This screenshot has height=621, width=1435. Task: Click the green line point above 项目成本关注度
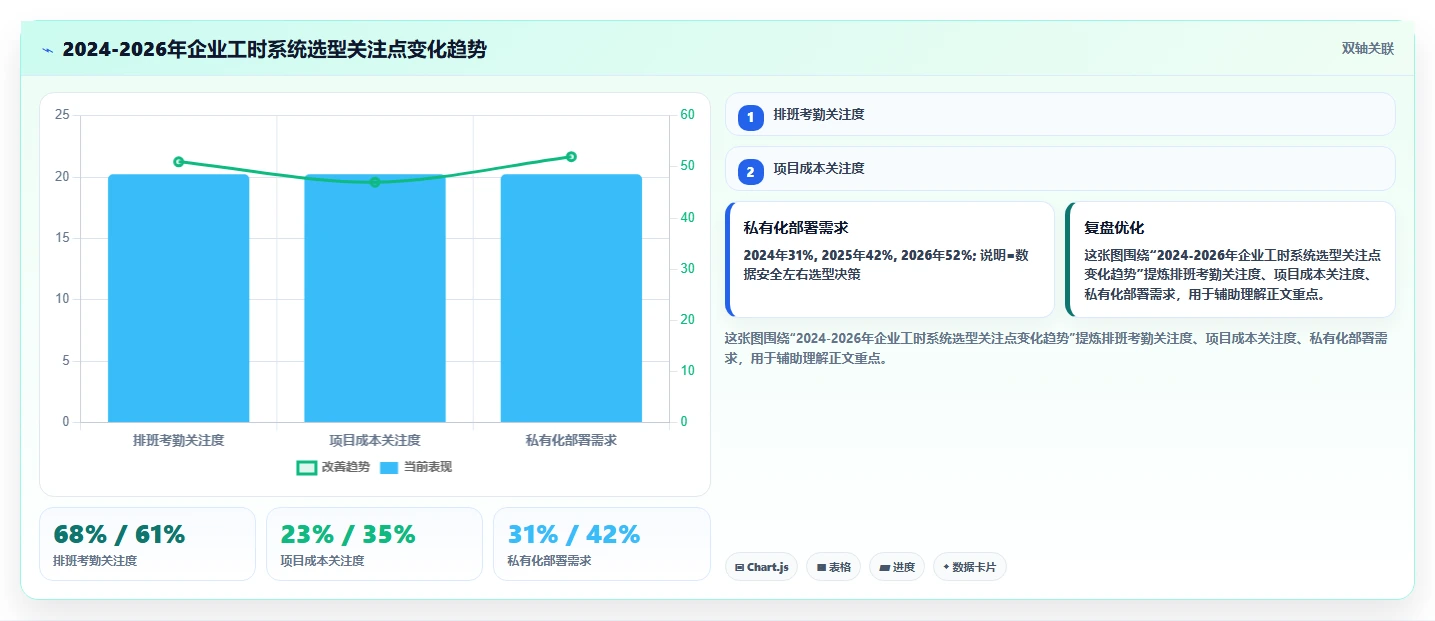click(x=375, y=182)
